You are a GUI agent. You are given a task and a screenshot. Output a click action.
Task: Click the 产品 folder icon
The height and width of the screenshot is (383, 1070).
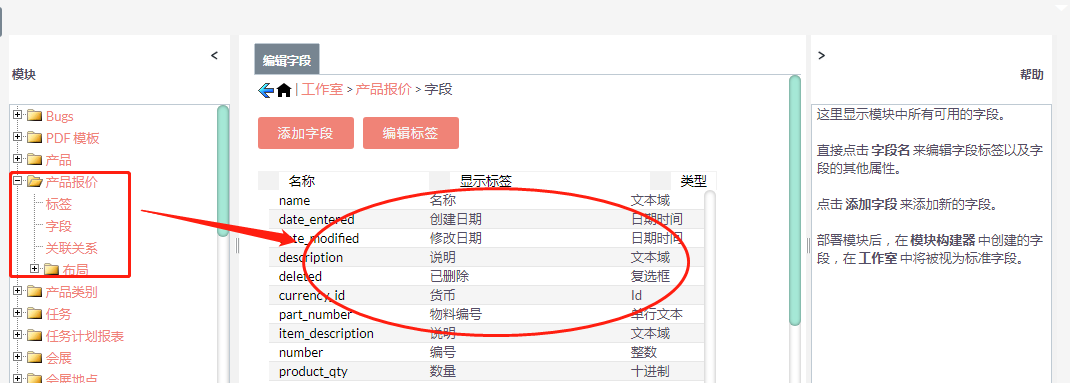pyautogui.click(x=35, y=160)
